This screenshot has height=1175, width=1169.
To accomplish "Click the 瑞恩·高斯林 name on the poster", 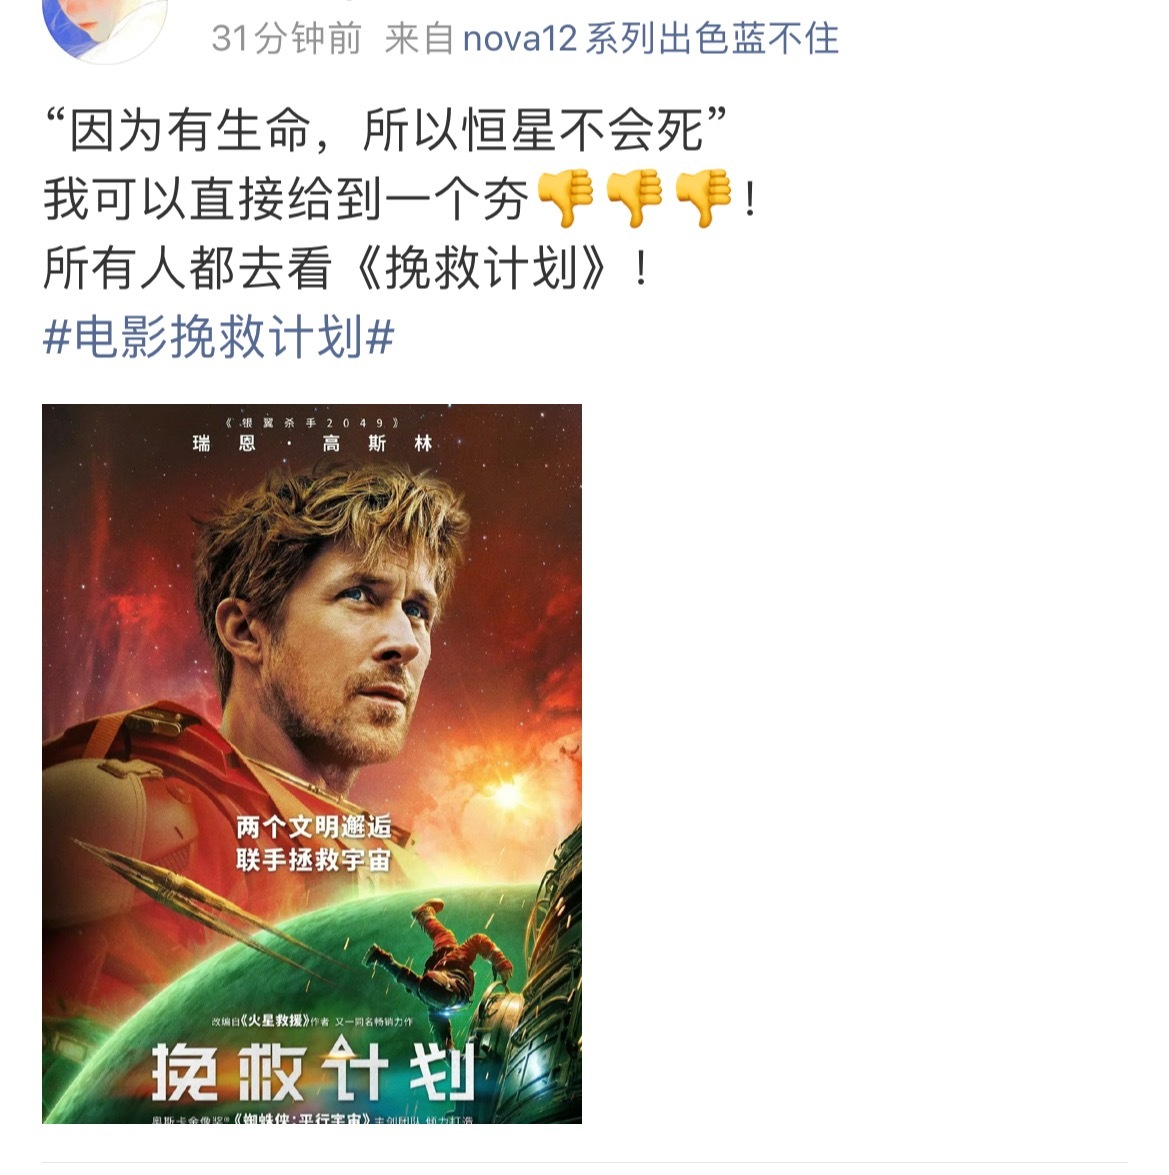I will pyautogui.click(x=312, y=444).
